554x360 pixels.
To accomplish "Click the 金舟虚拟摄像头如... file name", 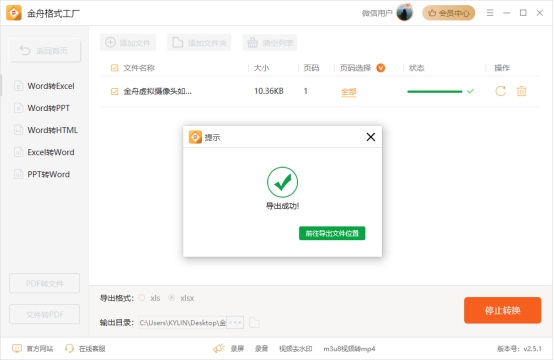I will tap(157, 92).
